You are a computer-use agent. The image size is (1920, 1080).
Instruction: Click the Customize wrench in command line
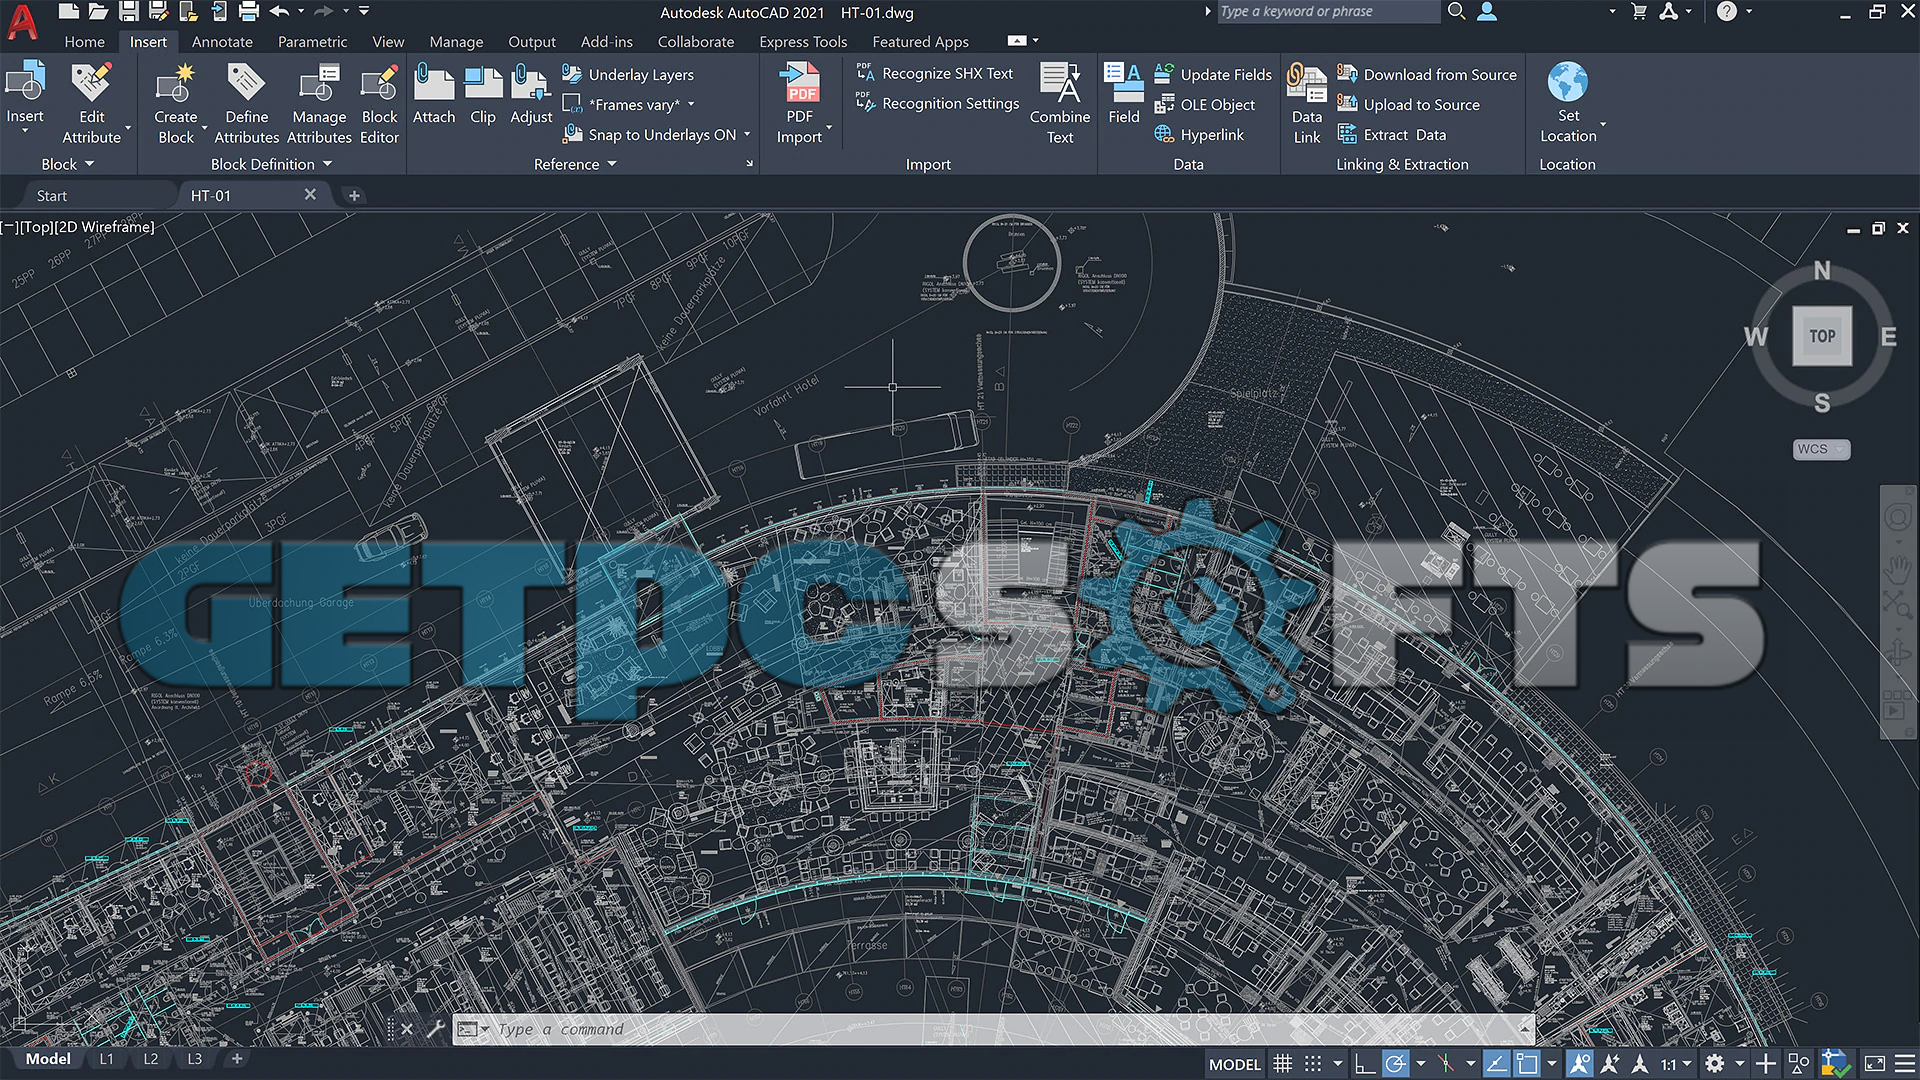coord(435,1028)
